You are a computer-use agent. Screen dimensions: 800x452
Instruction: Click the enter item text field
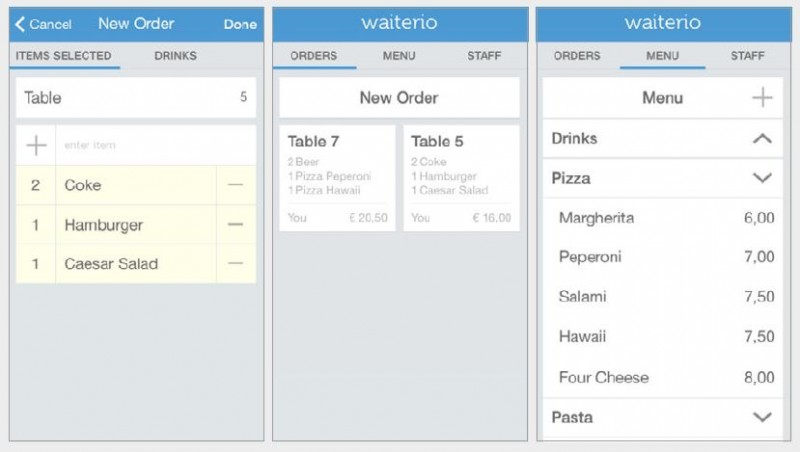(150, 146)
